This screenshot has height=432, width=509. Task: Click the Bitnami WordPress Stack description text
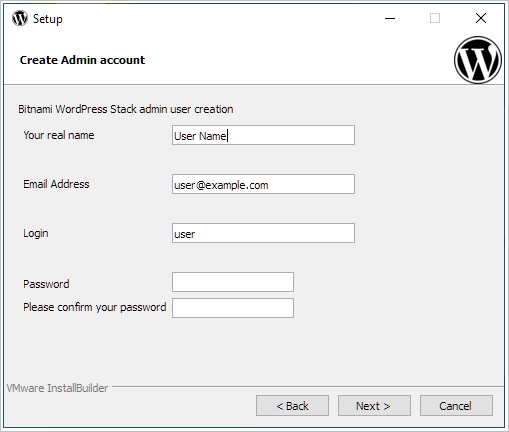pyautogui.click(x=126, y=109)
